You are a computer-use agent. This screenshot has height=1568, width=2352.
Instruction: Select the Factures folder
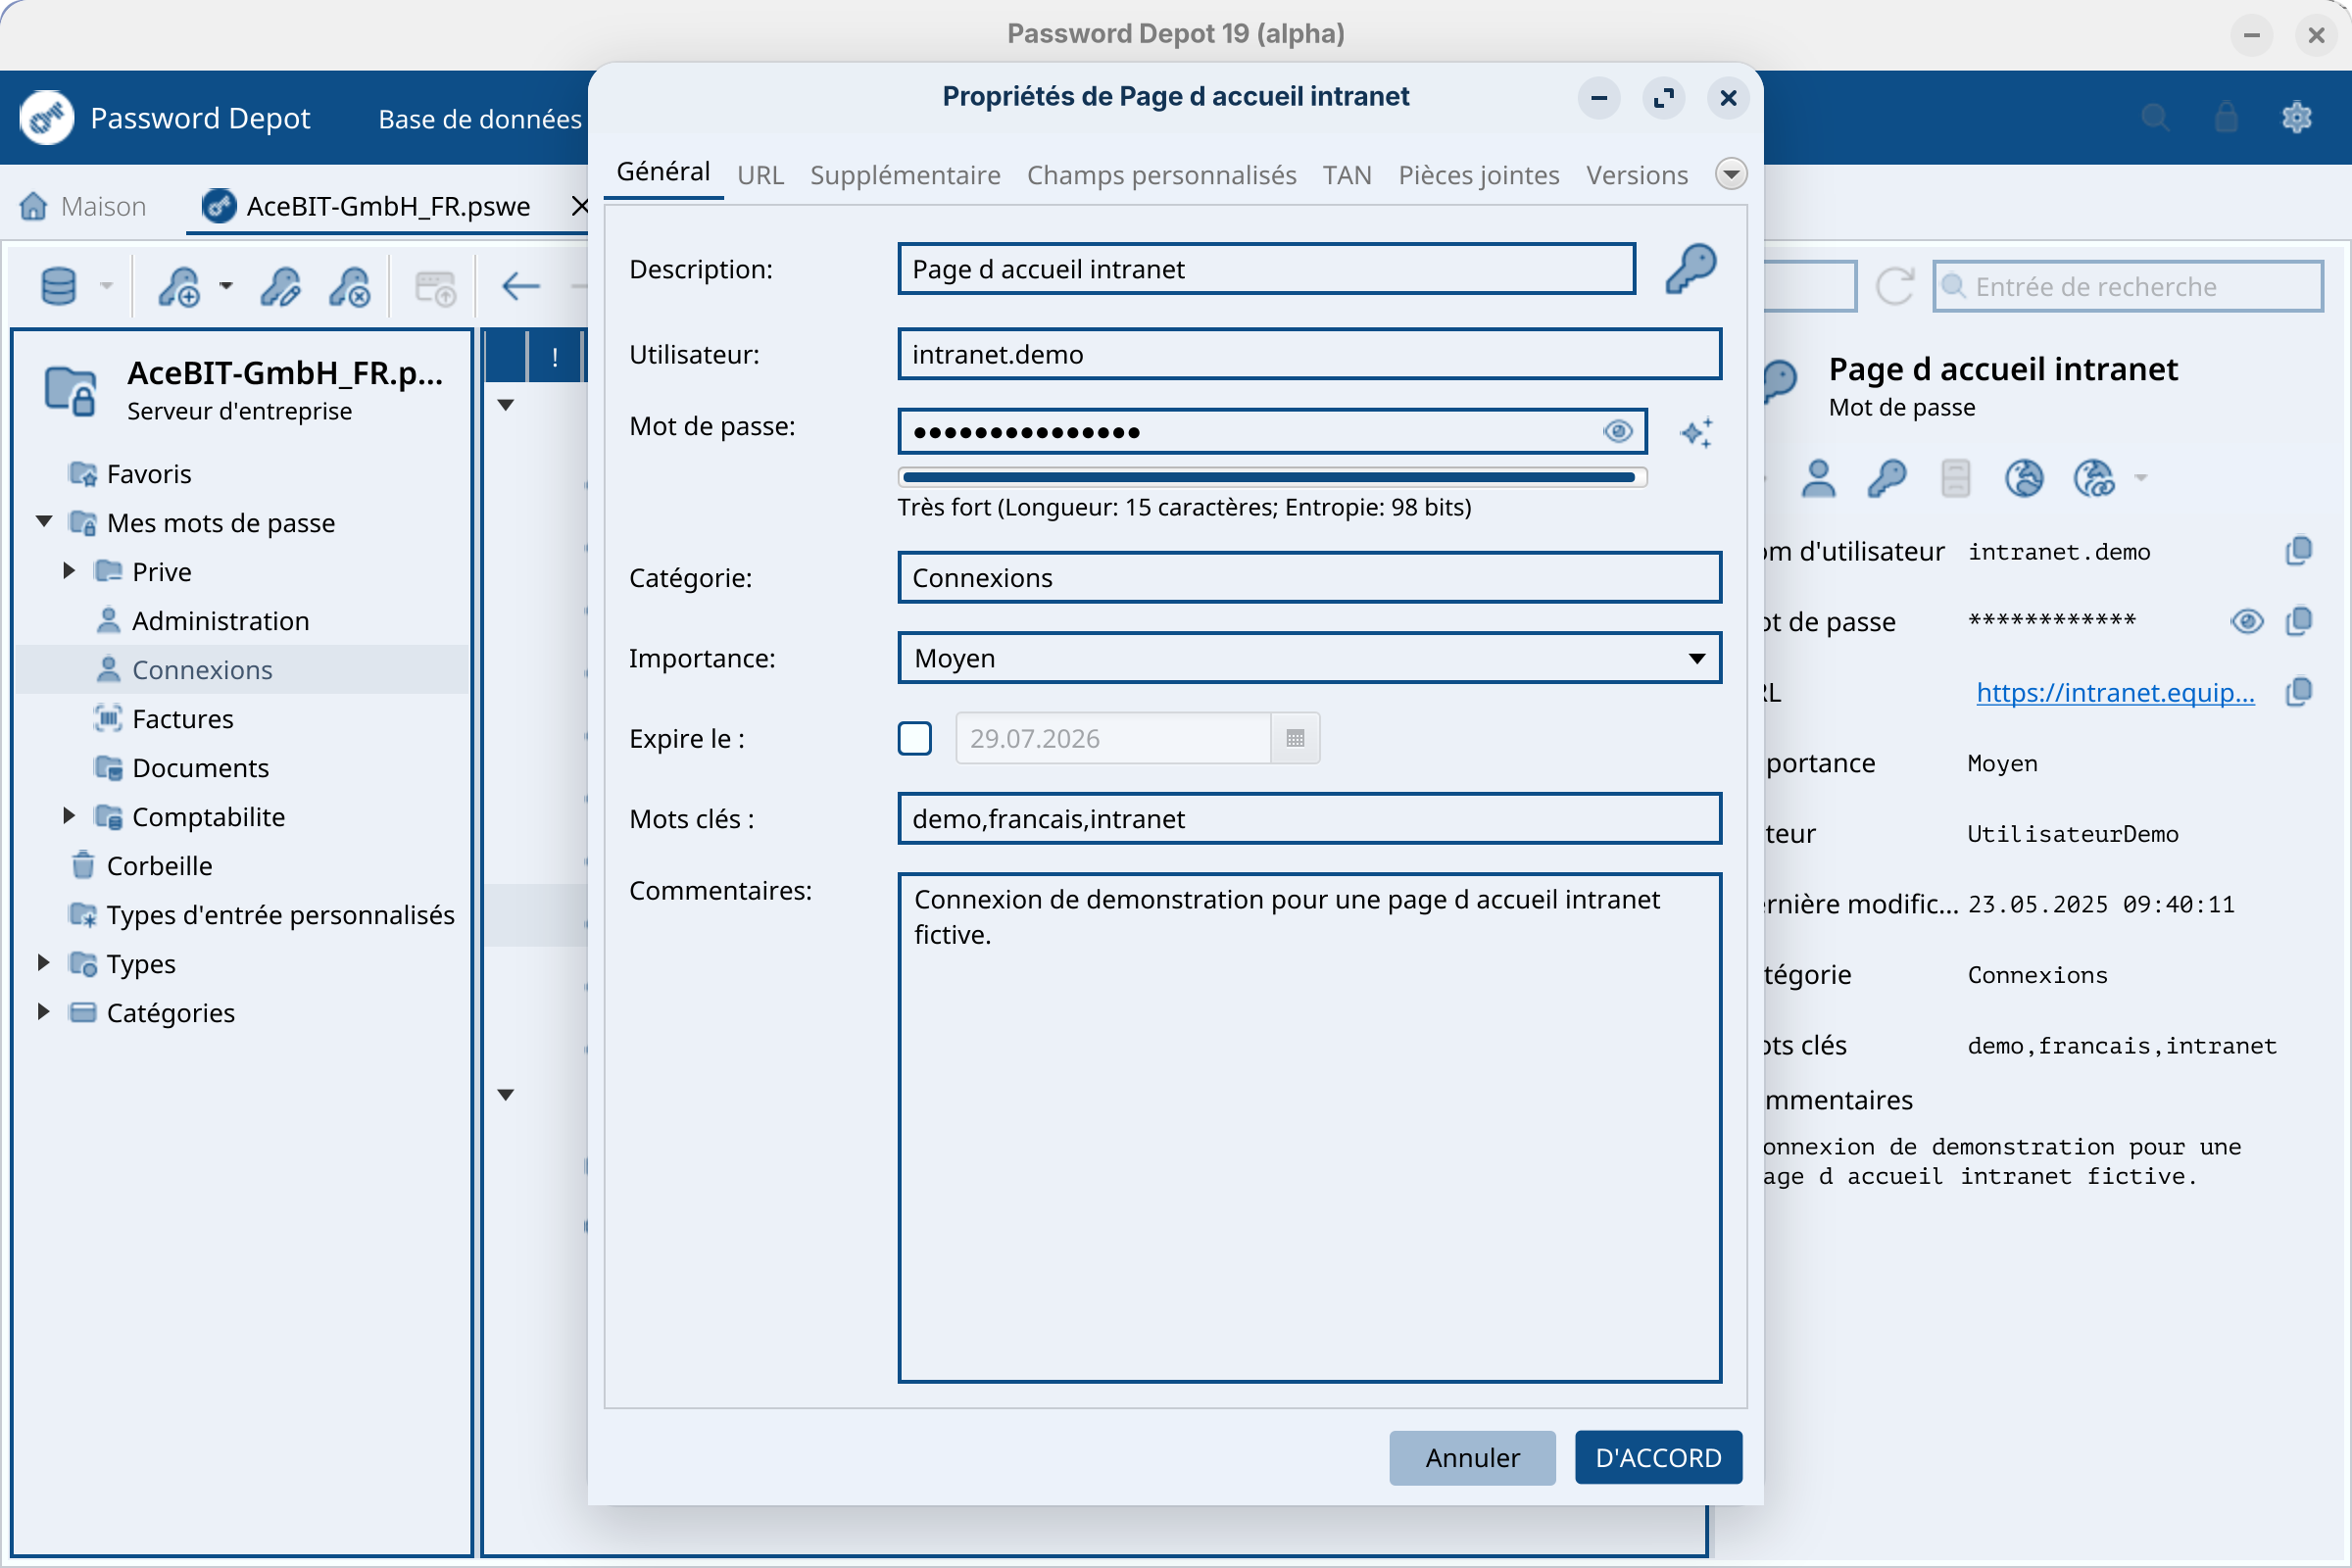point(182,719)
